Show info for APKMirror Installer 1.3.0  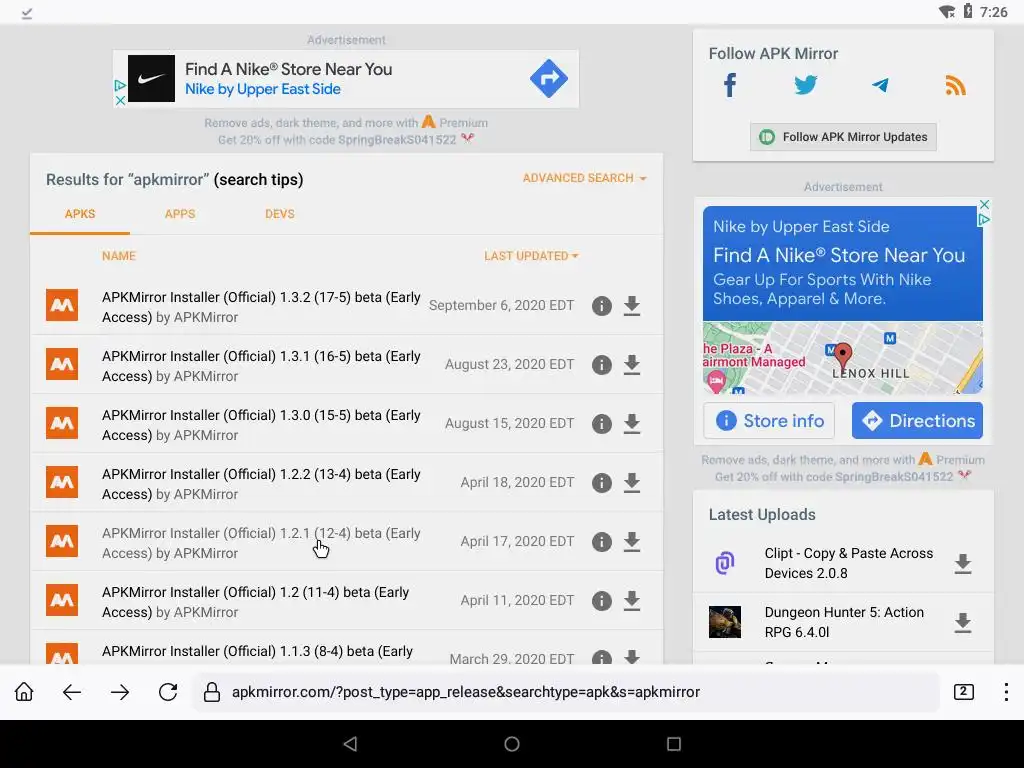pos(601,423)
